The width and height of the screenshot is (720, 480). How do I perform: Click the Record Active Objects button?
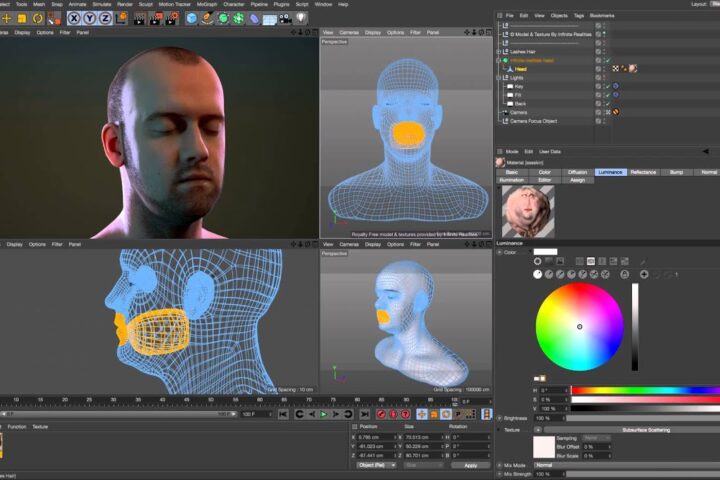click(381, 414)
